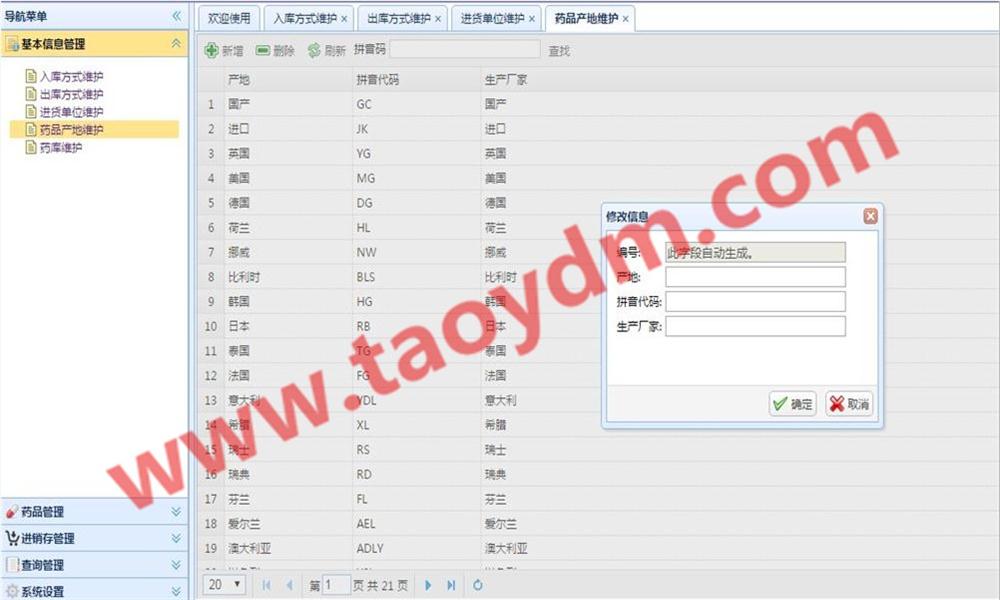
Task: Close the 进货单位维护 tab
Action: tap(532, 19)
